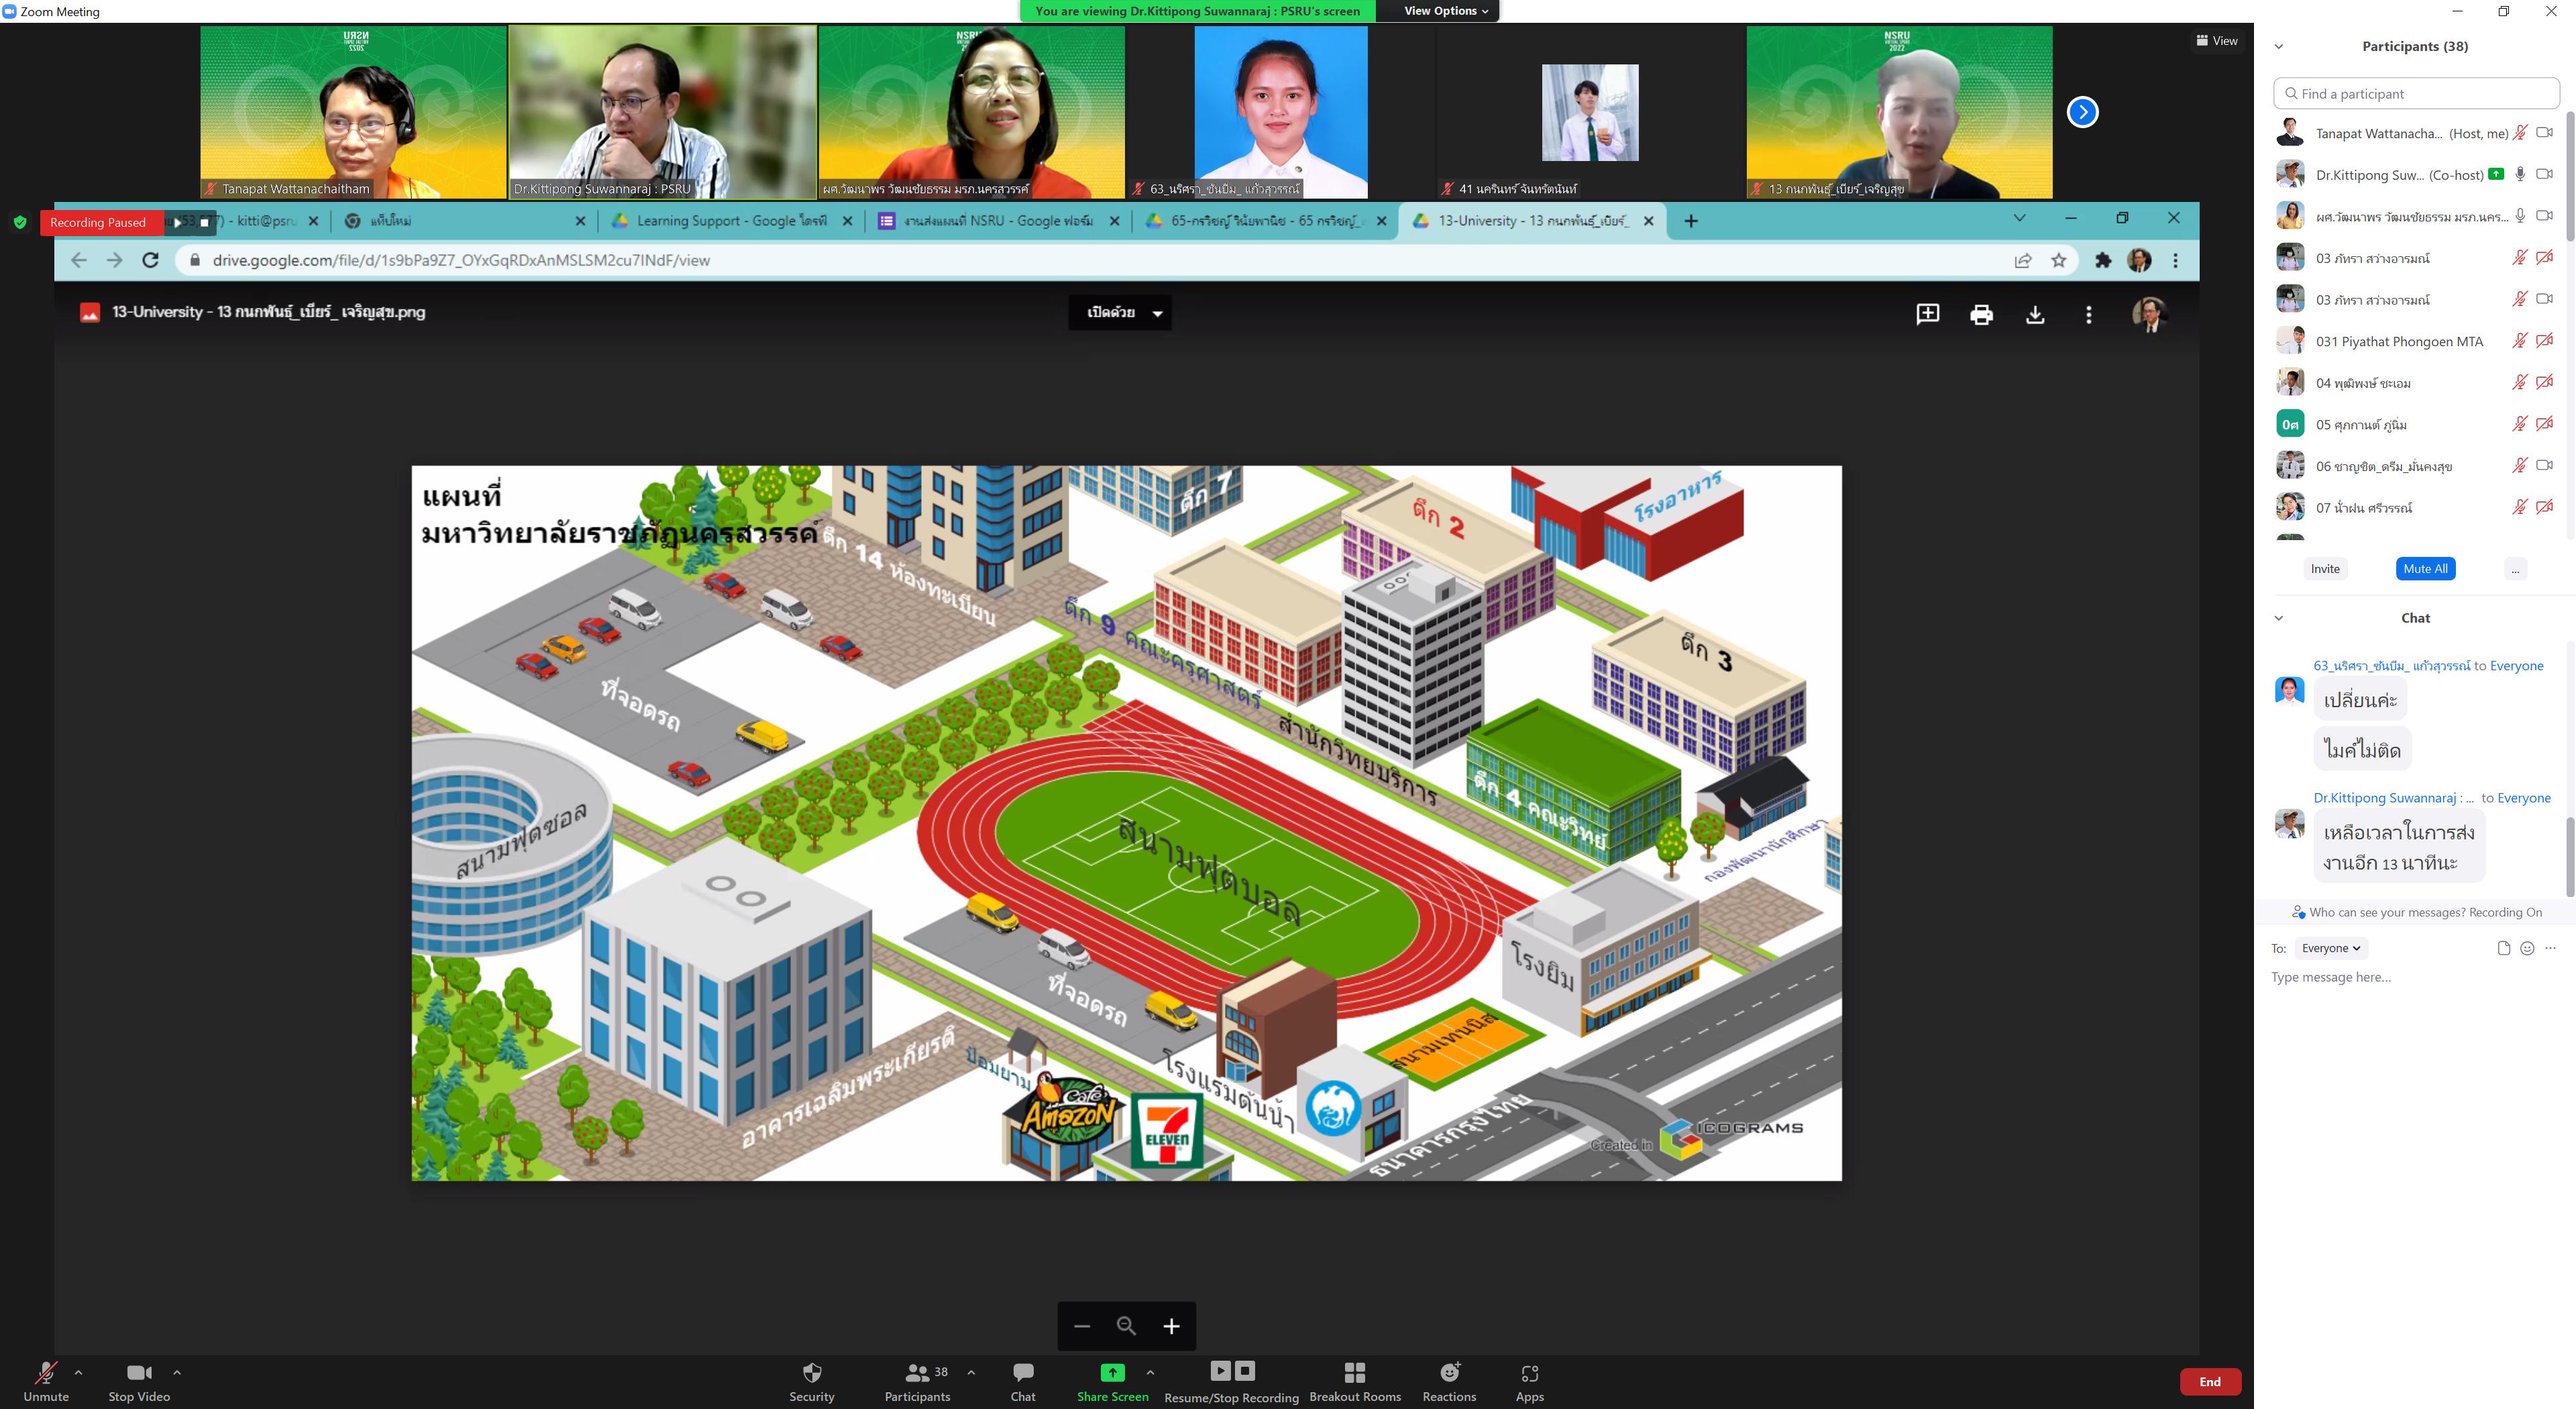Click the Type message here field
Screen dimensions: 2576x1409
(x=2412, y=977)
